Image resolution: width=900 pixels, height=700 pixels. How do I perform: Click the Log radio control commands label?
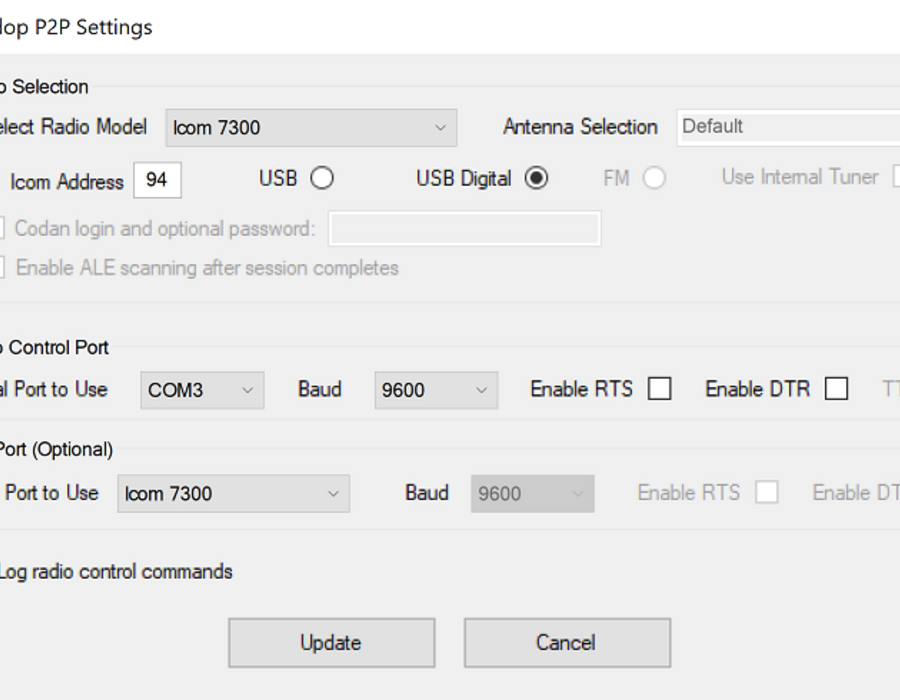115,572
